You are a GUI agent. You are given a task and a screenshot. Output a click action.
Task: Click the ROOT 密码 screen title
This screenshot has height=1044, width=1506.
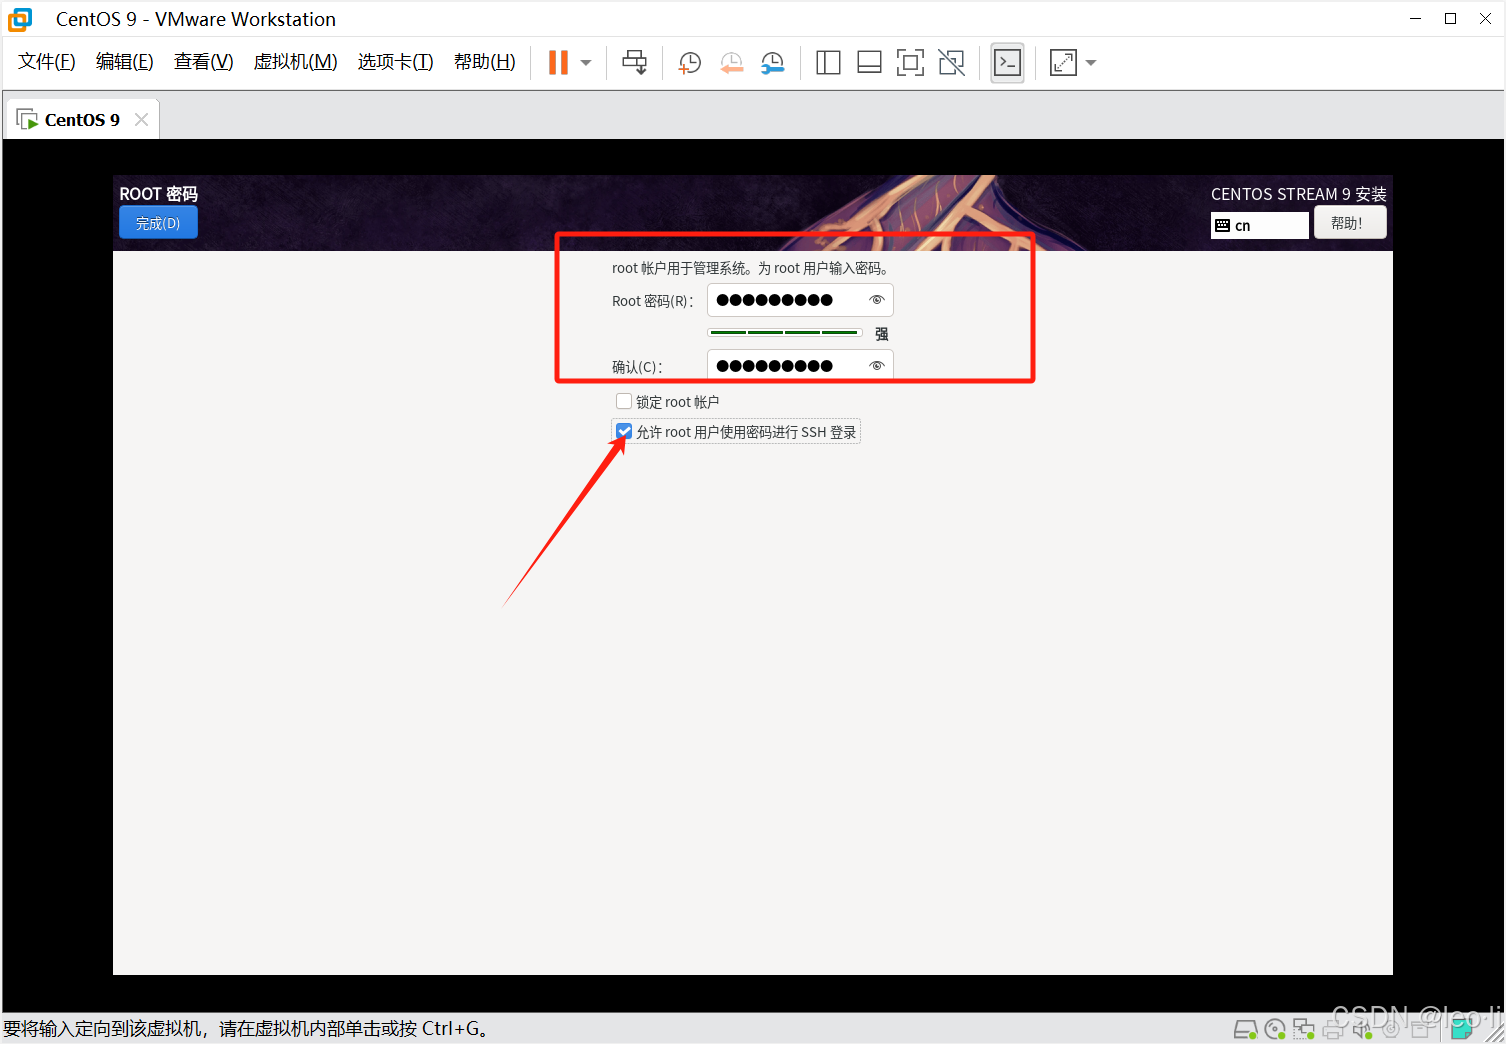pyautogui.click(x=159, y=194)
